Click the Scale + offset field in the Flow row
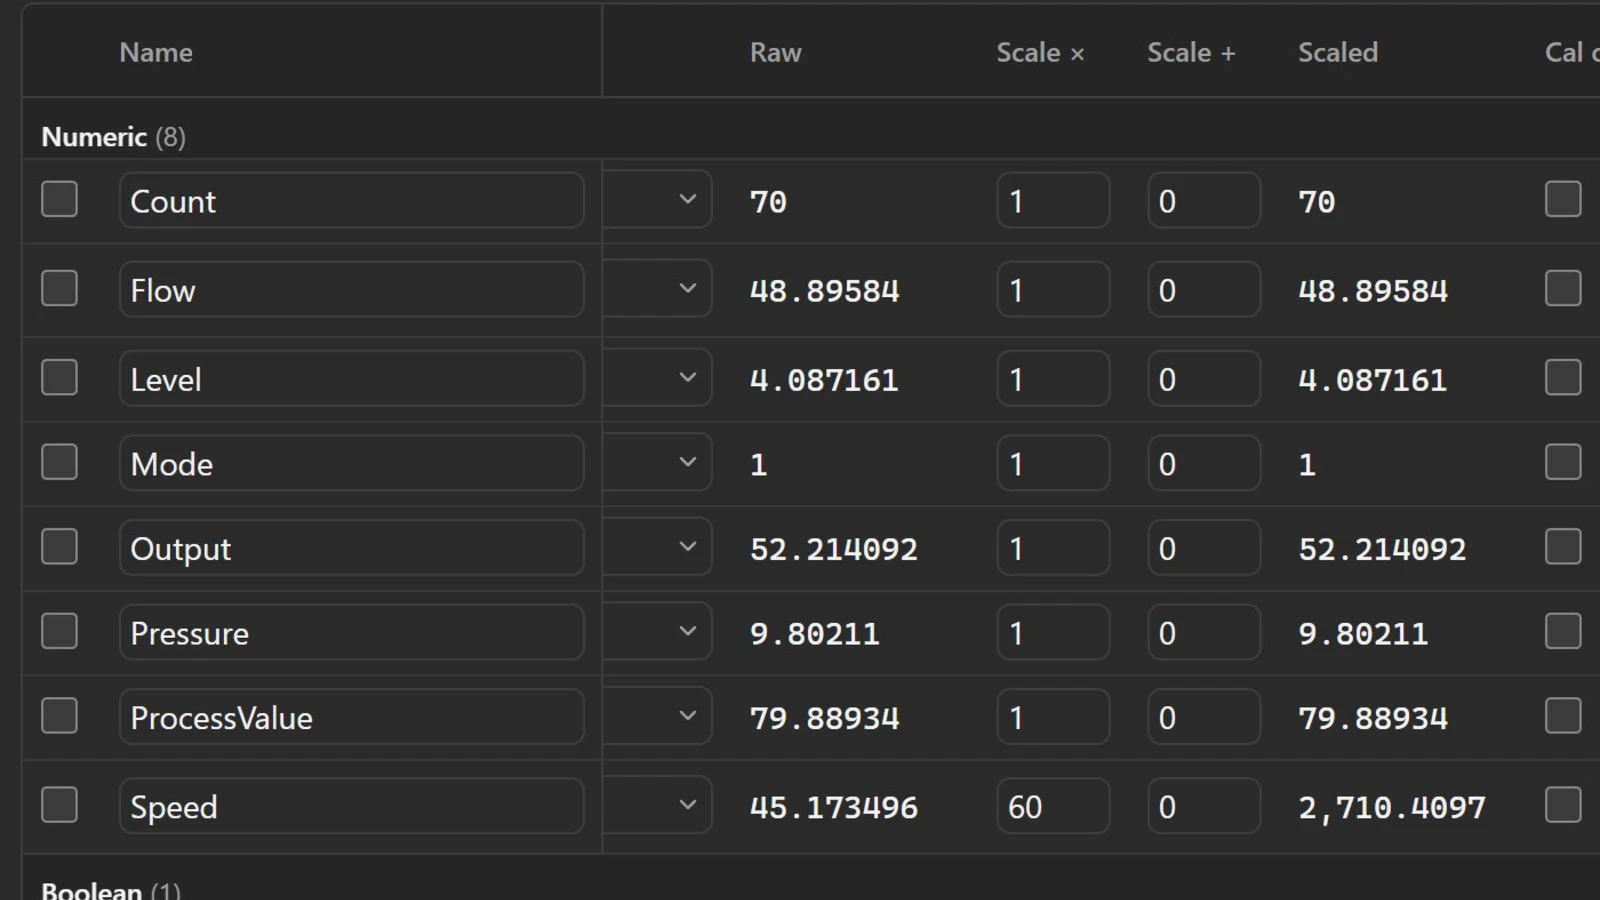 [1204, 289]
